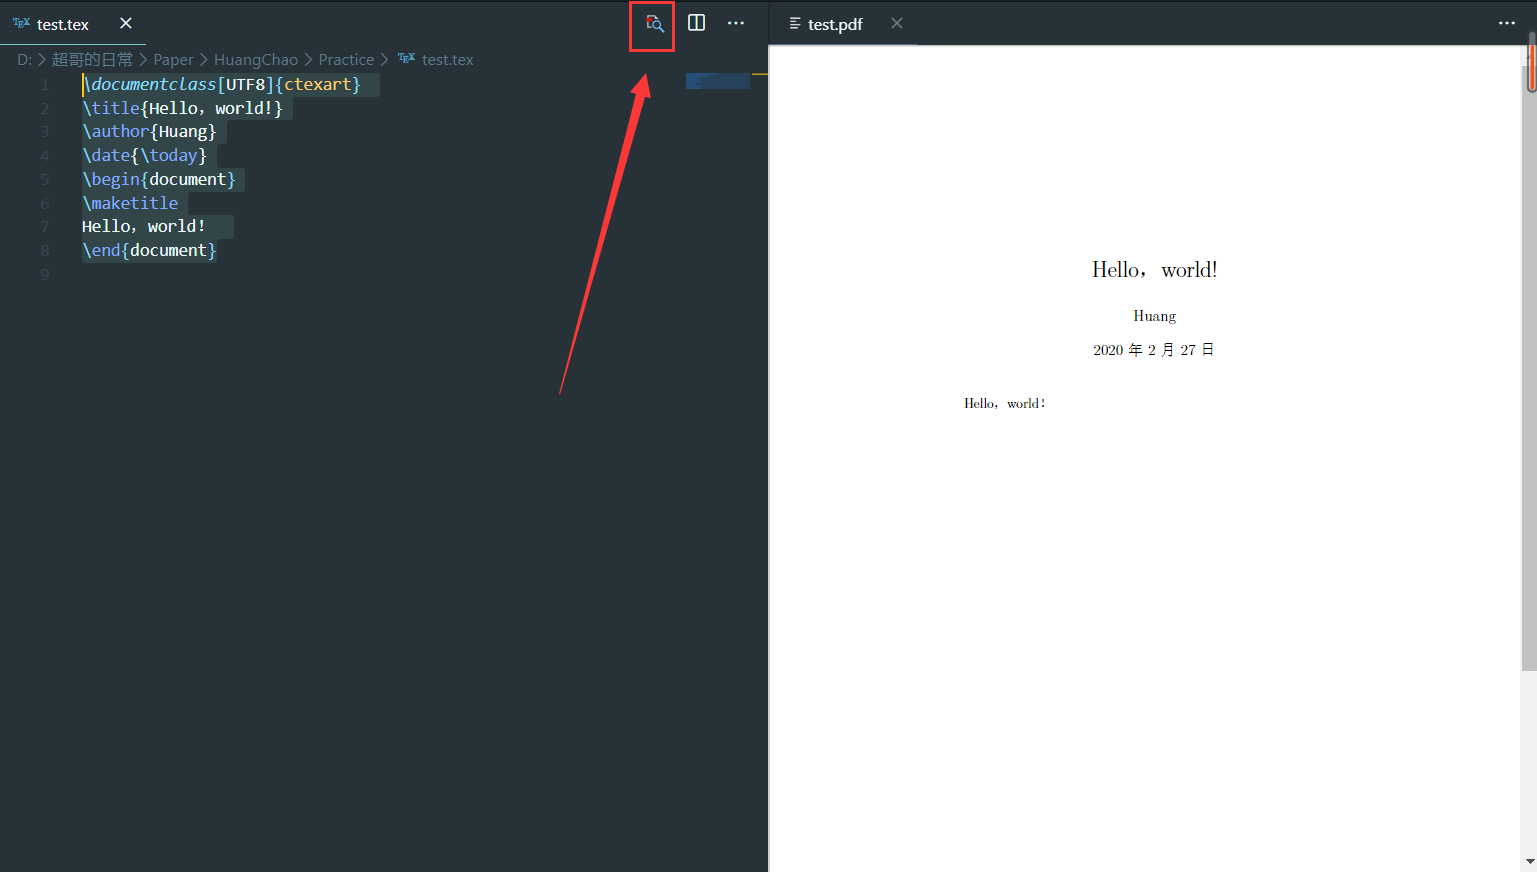Screen dimensions: 1537x872
Task: Click the PDF file icon on test.pdf tab
Action: pos(793,24)
